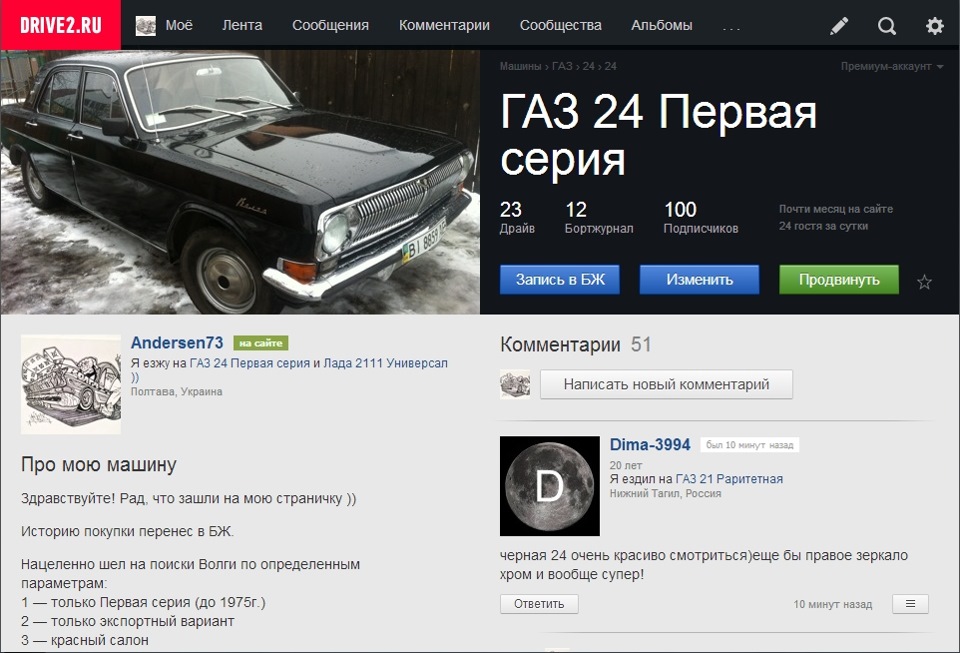
Task: Open the DRIVE2.RU home logo
Action: pyautogui.click(x=61, y=25)
